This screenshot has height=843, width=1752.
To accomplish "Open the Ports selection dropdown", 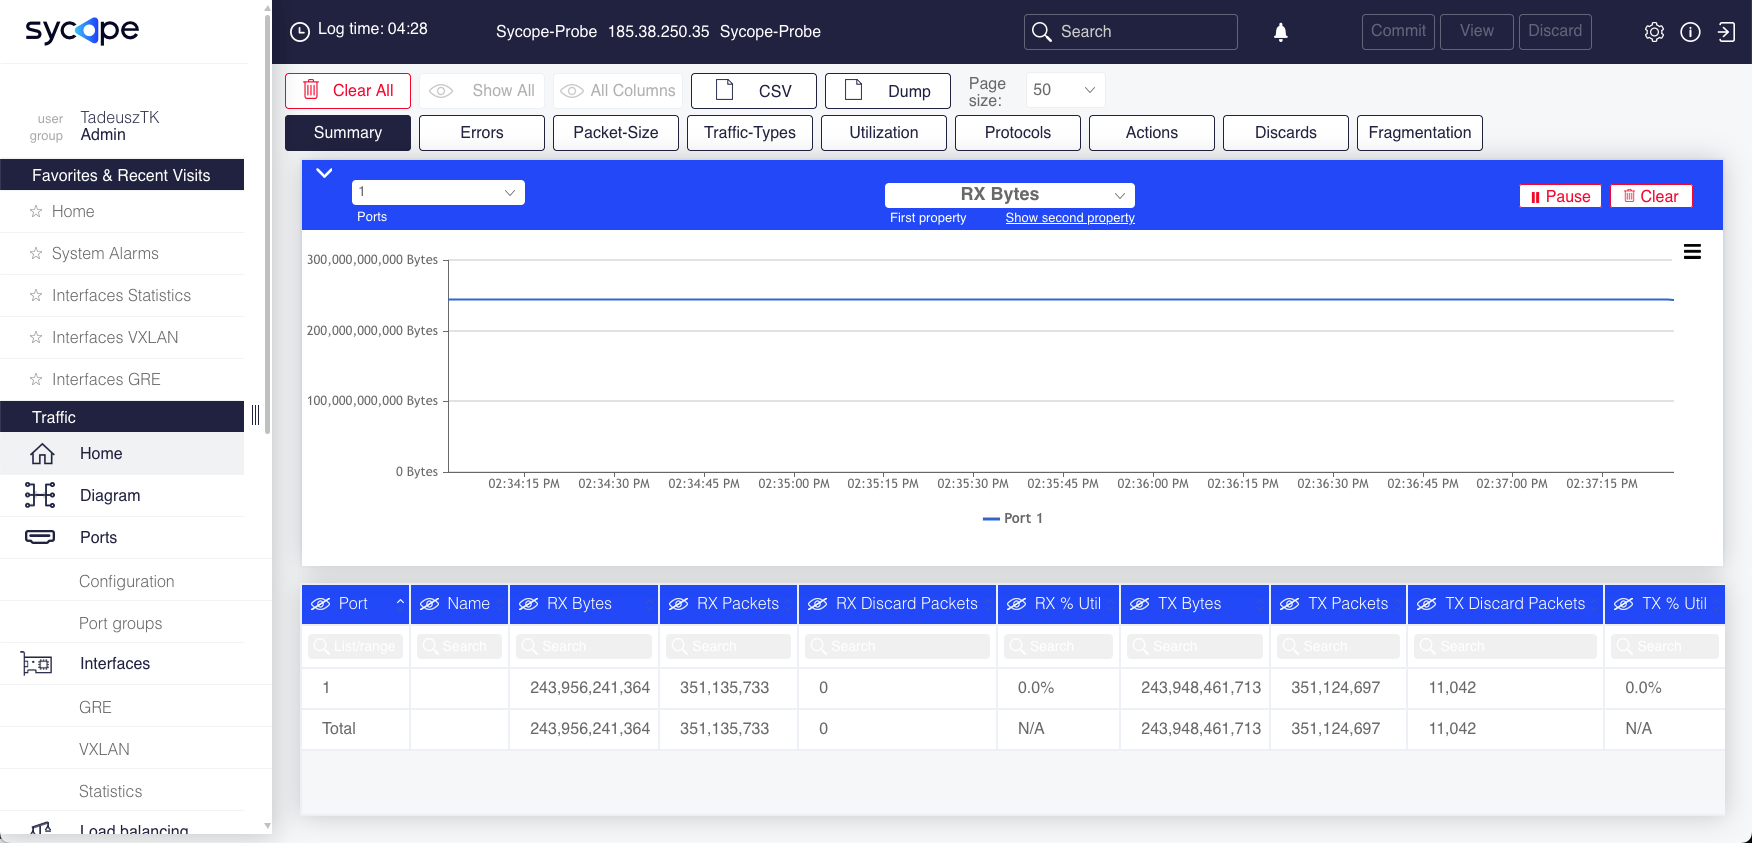I will [x=438, y=192].
